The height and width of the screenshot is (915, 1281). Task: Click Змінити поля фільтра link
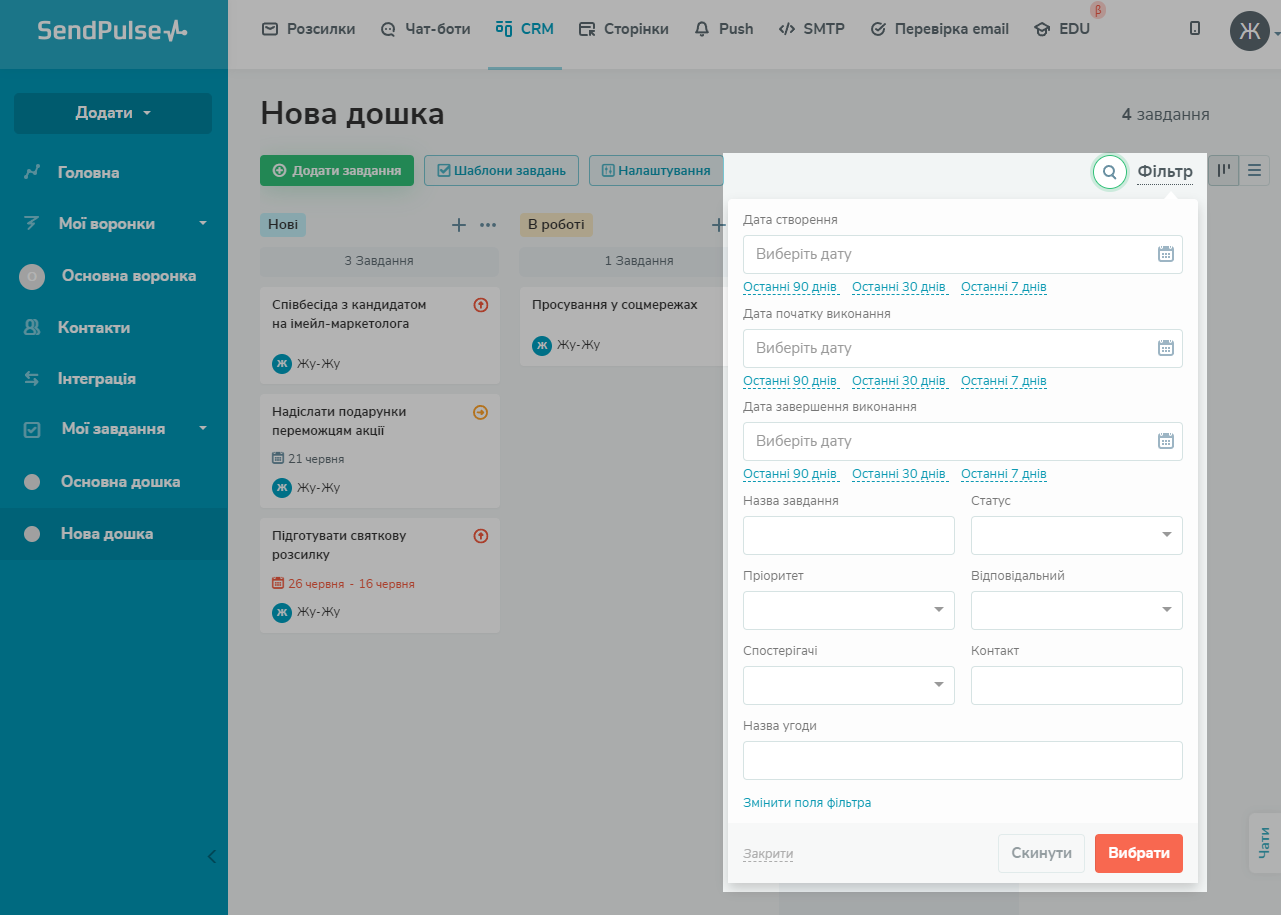coord(807,802)
